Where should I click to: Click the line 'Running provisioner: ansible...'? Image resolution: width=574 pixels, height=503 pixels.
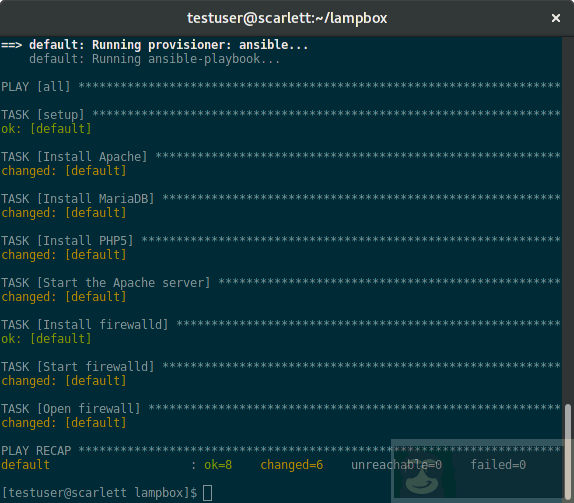tap(200, 45)
